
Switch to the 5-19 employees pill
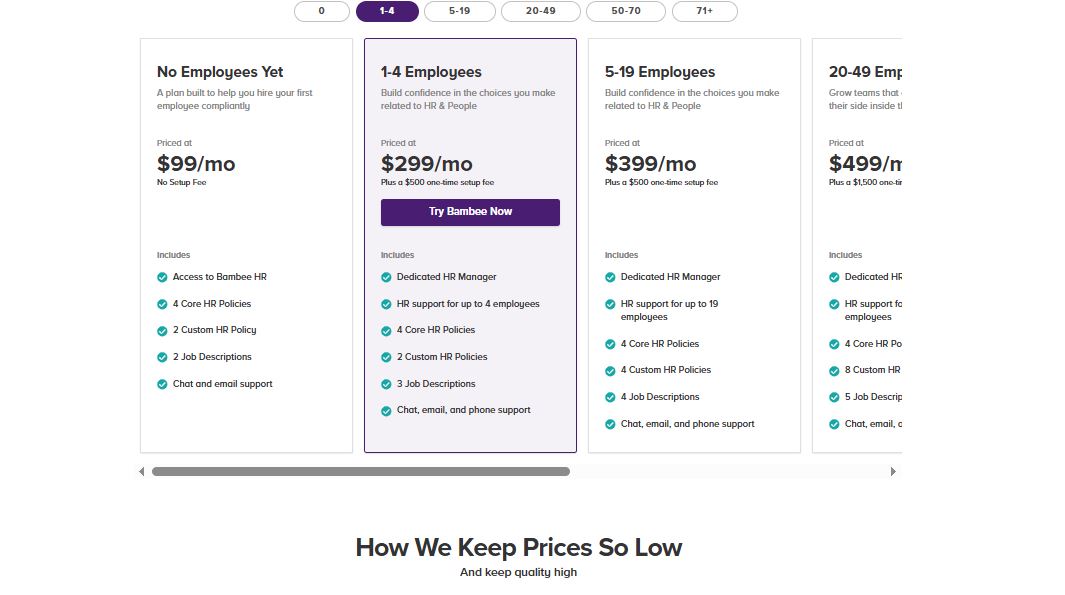click(459, 11)
